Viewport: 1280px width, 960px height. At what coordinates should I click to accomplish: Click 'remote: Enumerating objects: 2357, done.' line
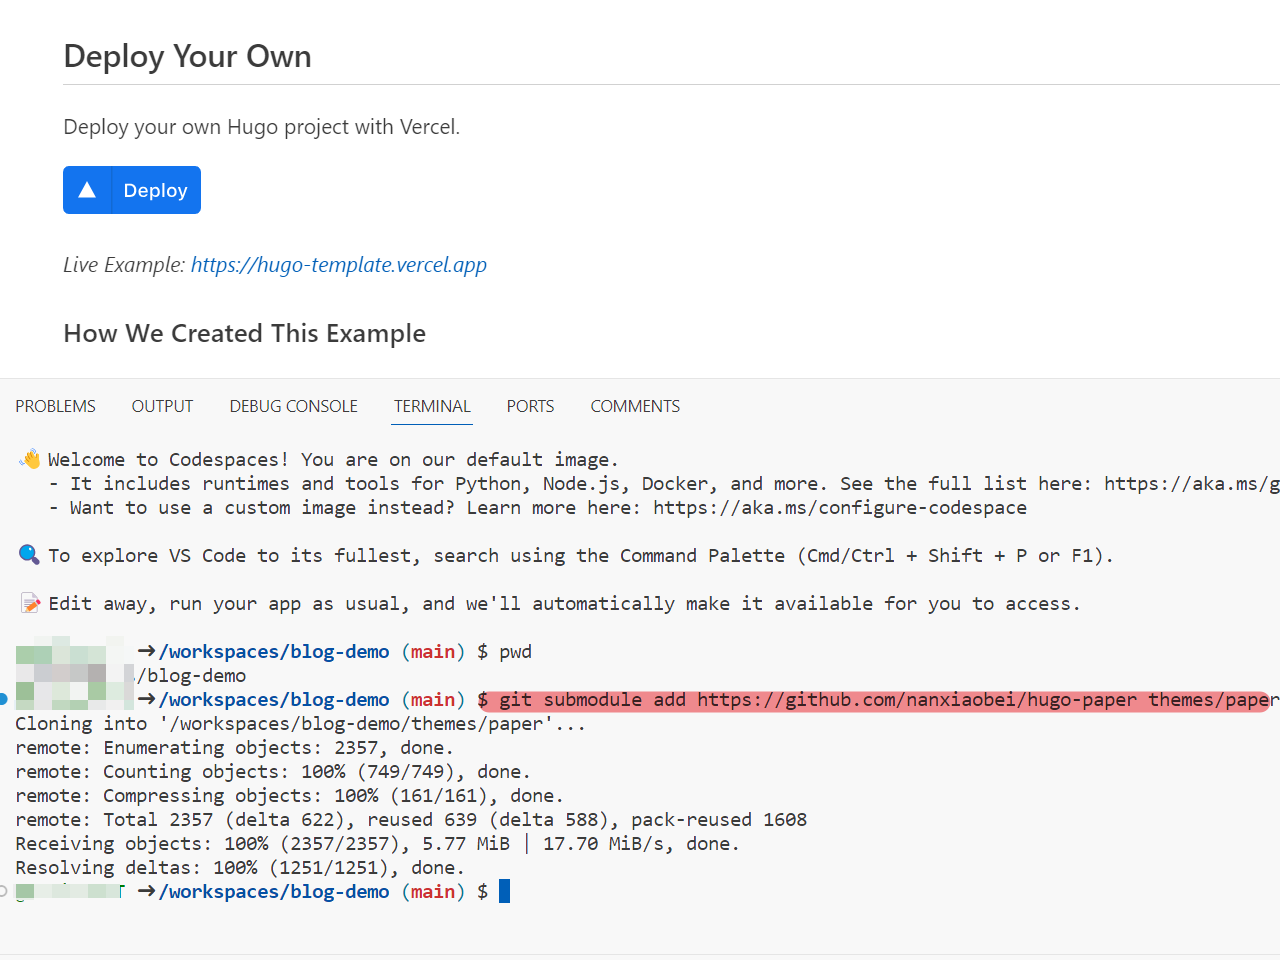pos(234,747)
